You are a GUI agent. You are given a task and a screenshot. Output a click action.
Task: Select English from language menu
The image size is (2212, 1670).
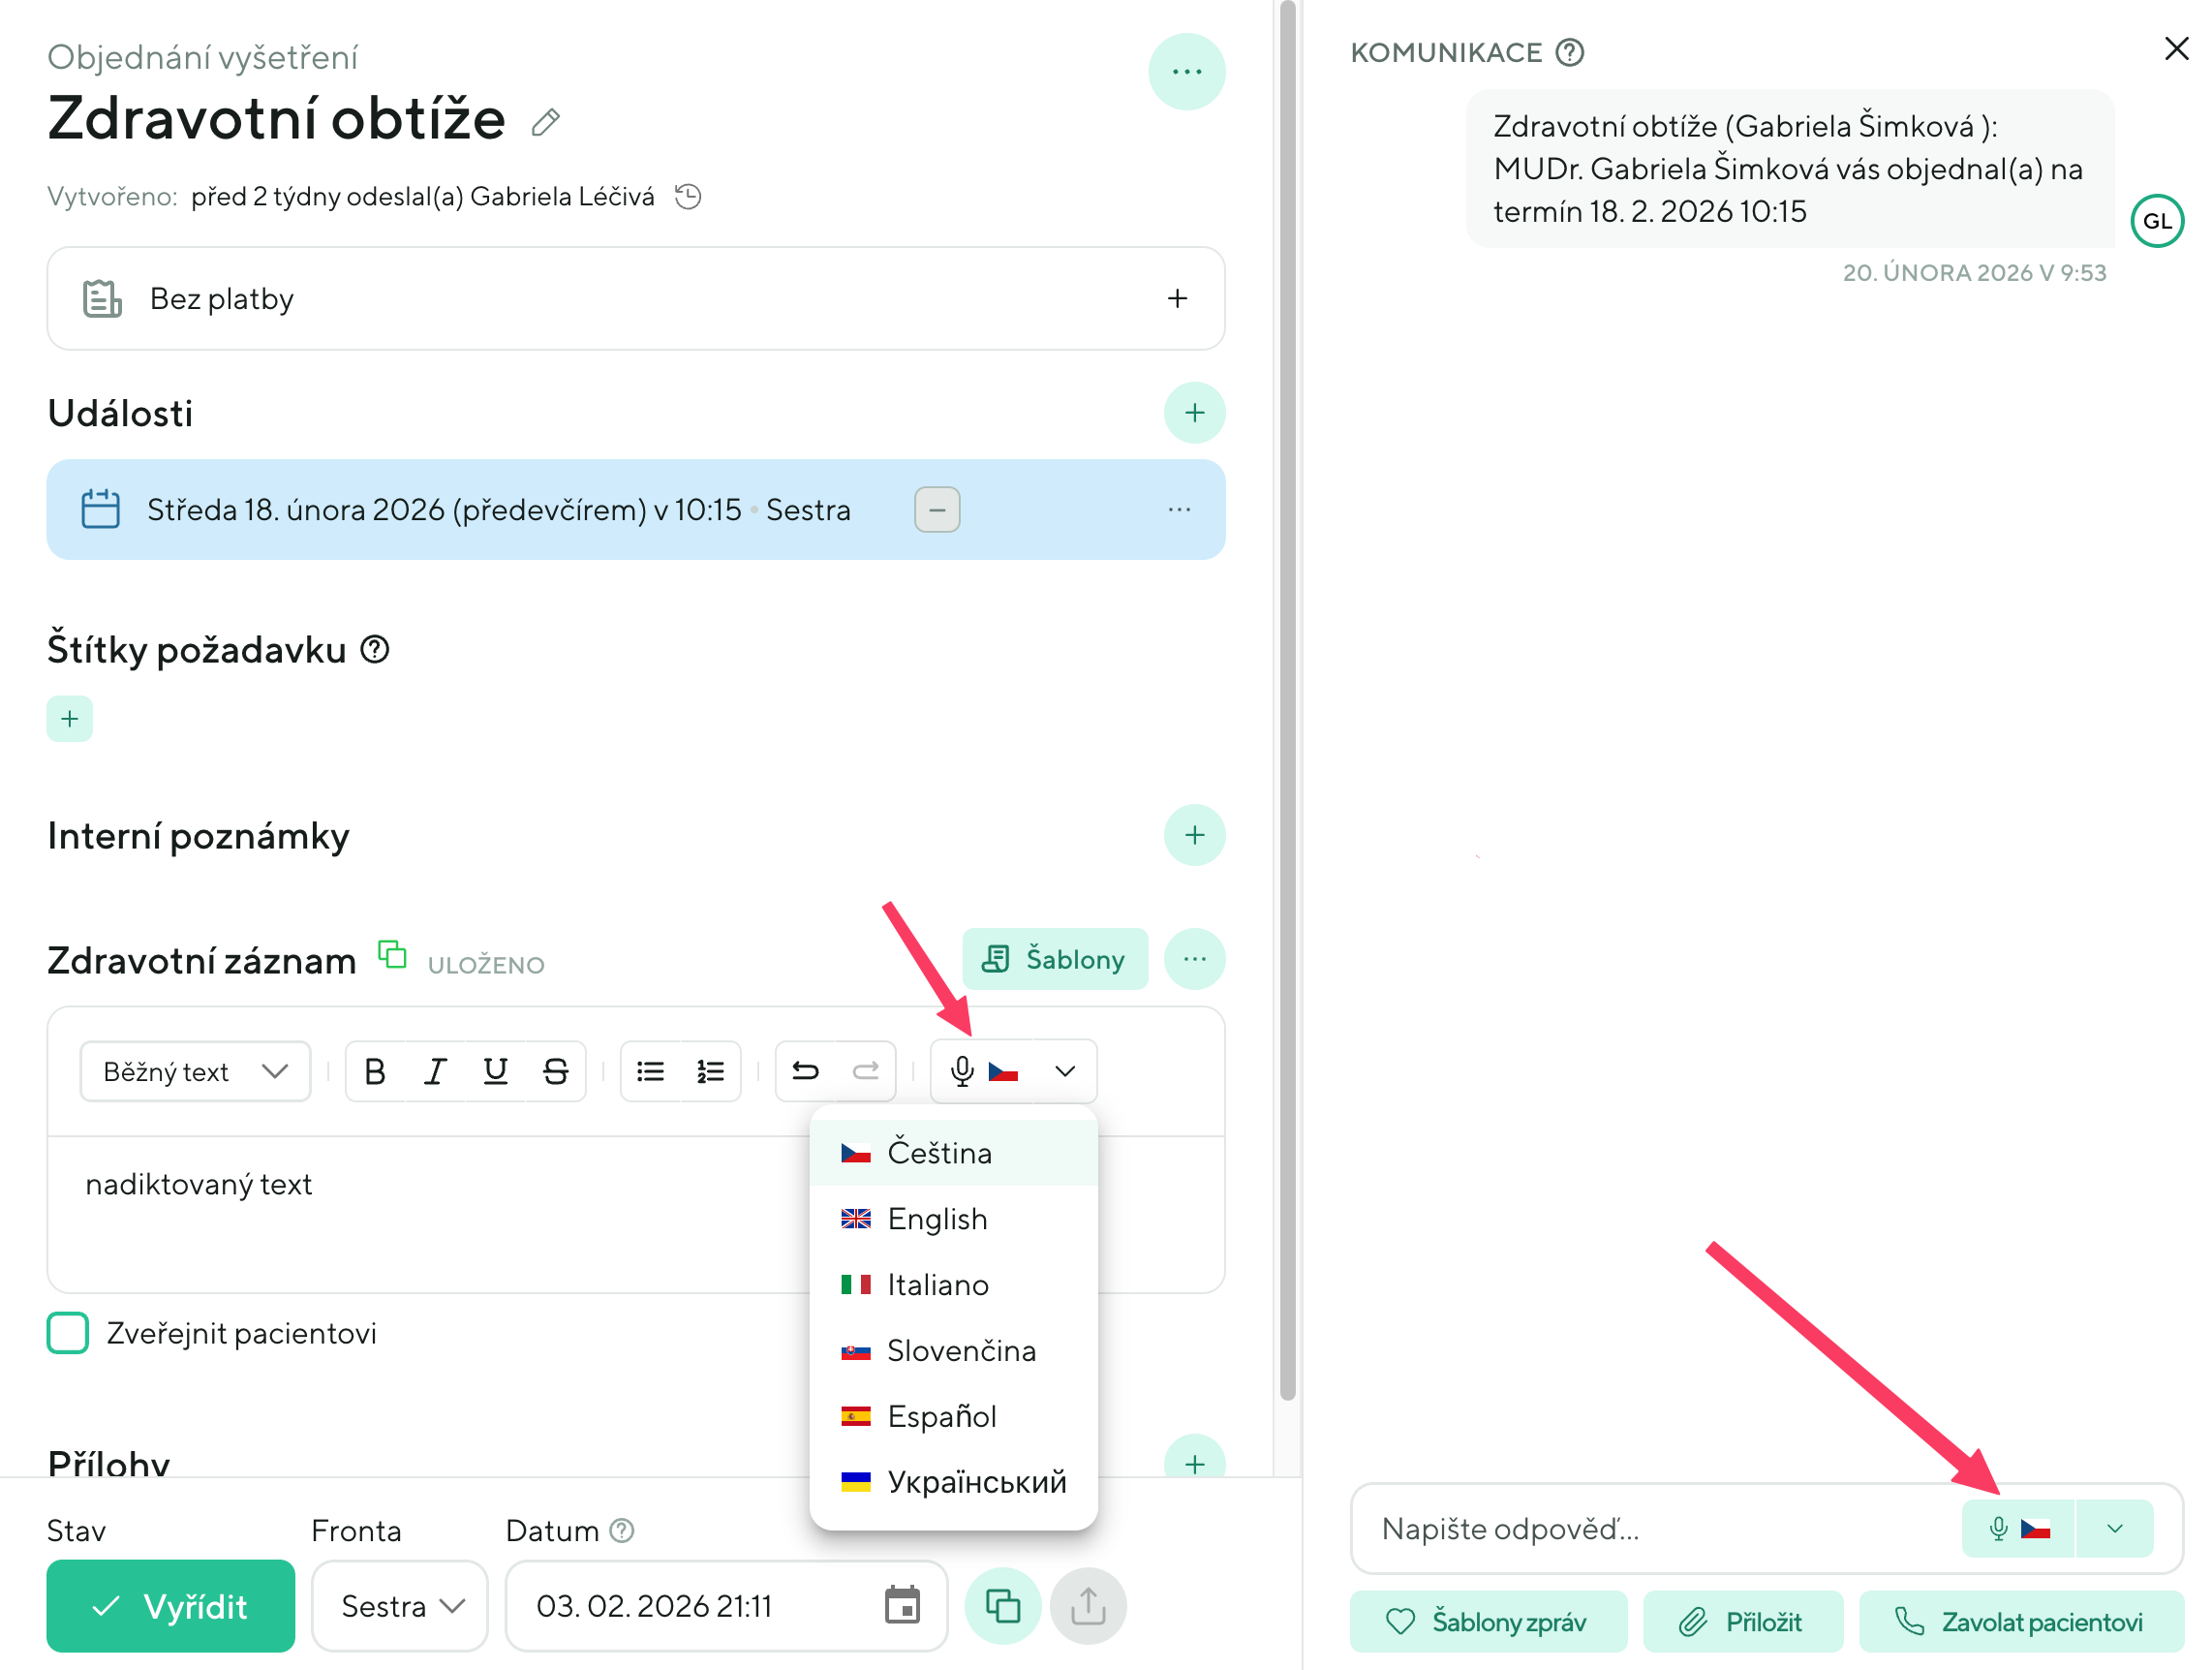[937, 1218]
